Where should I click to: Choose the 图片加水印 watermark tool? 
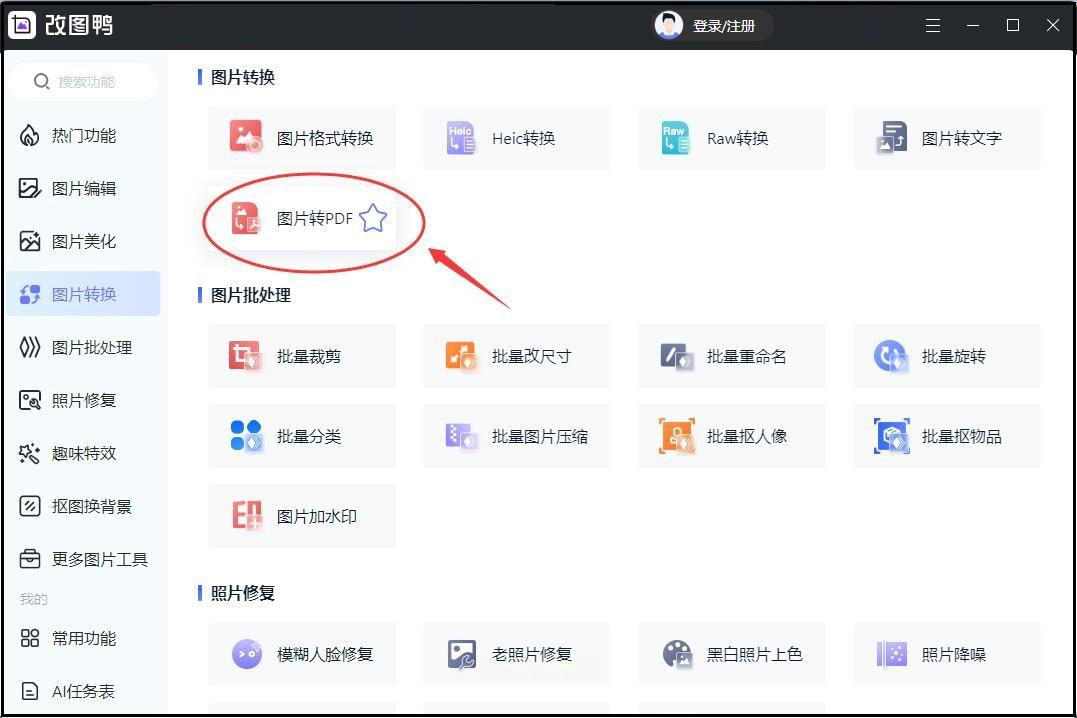[x=302, y=516]
